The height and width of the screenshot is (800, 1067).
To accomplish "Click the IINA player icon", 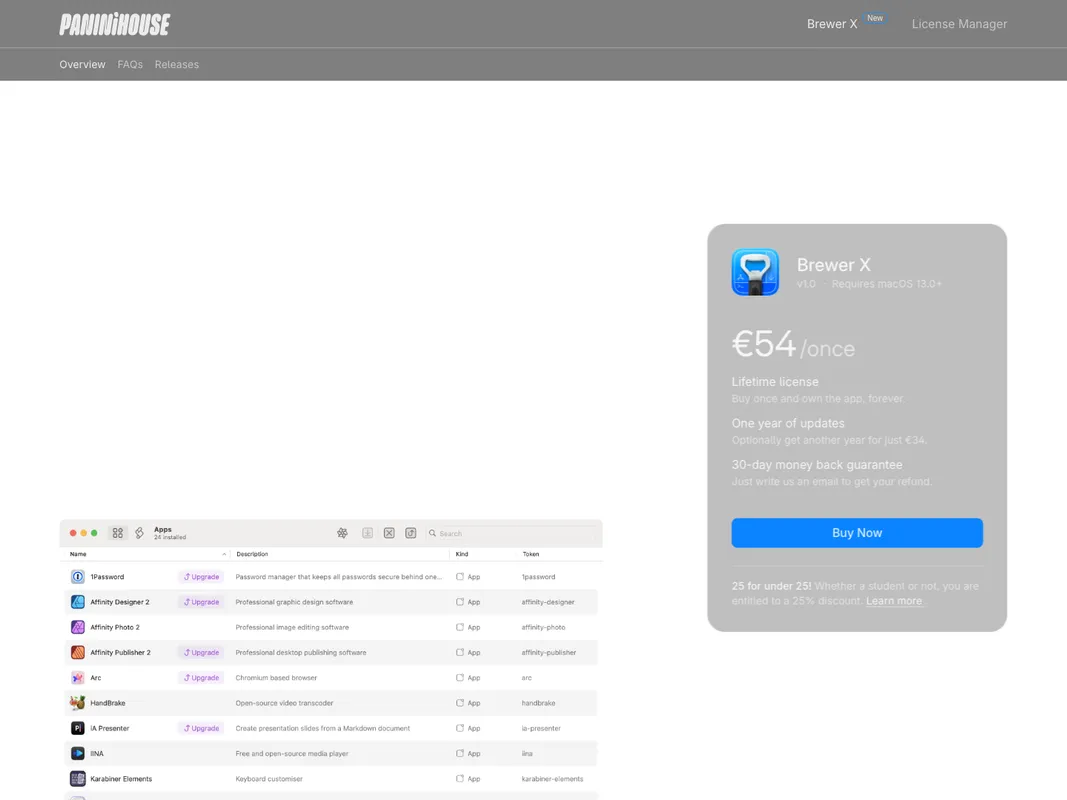I will (x=78, y=753).
